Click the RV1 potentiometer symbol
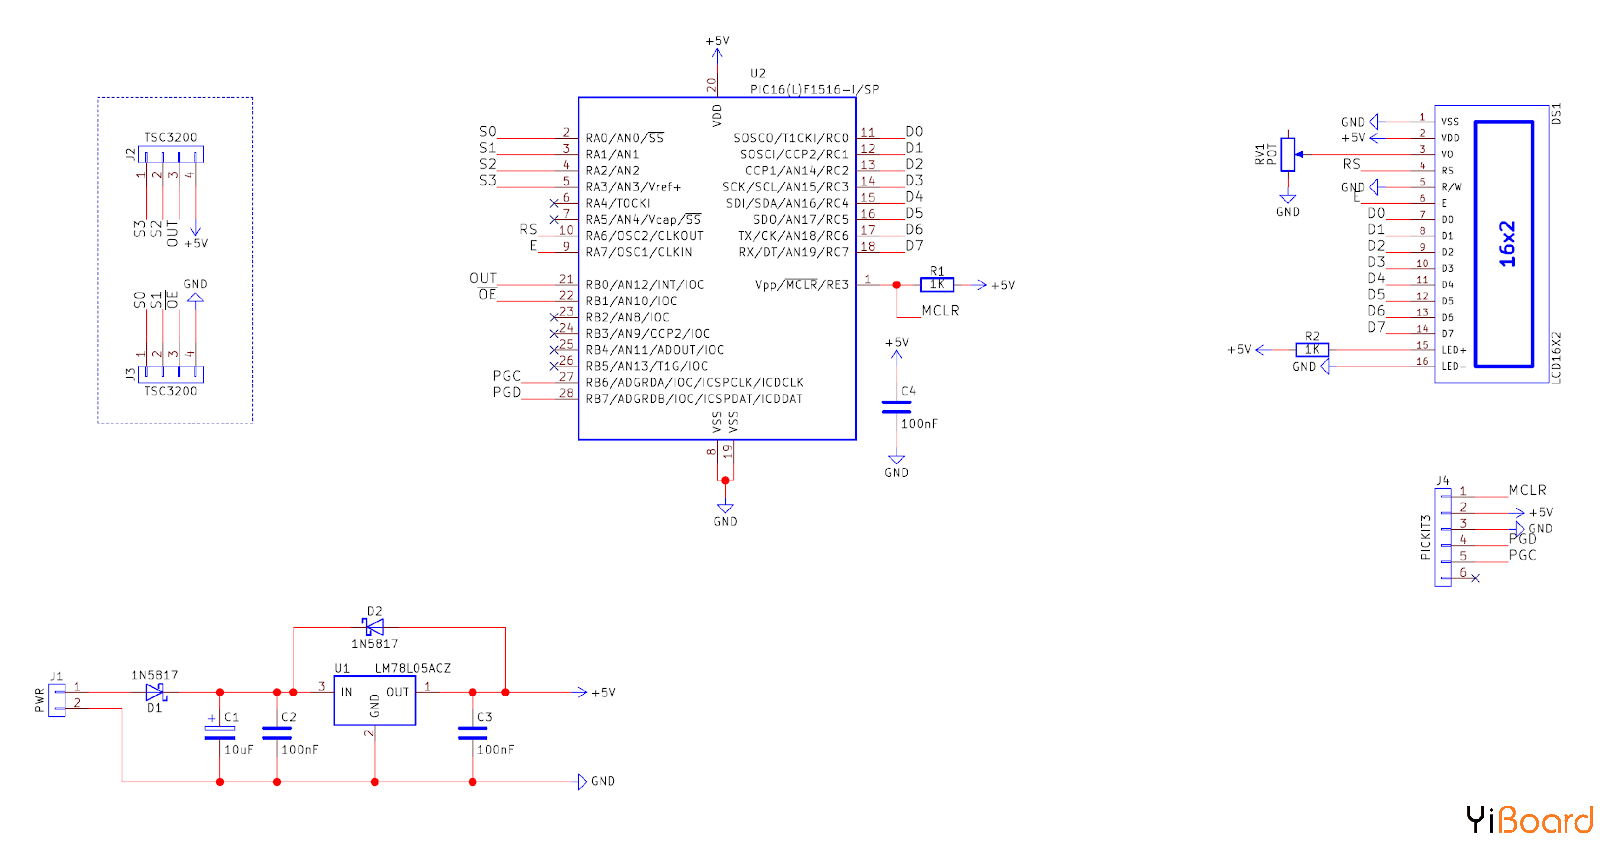1600x847 pixels. point(1288,155)
